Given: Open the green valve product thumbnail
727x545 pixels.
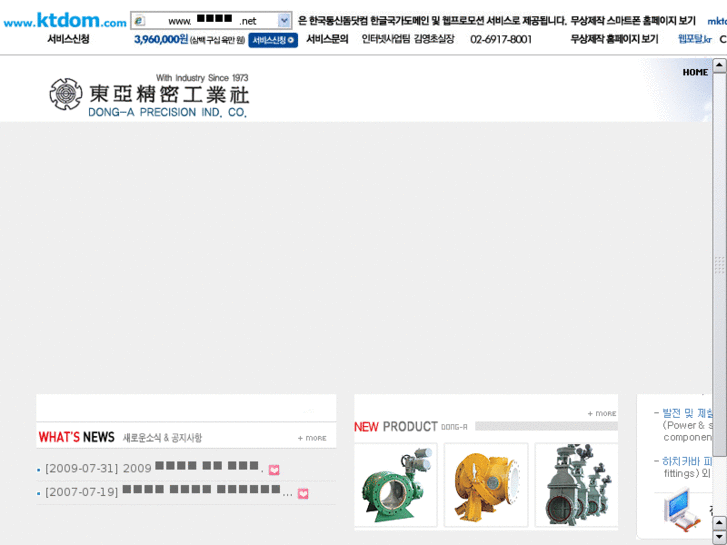Looking at the screenshot, I should click(396, 485).
